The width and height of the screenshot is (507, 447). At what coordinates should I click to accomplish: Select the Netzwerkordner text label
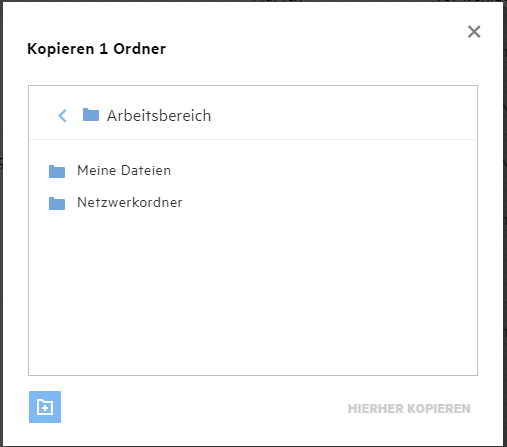[x=130, y=202]
